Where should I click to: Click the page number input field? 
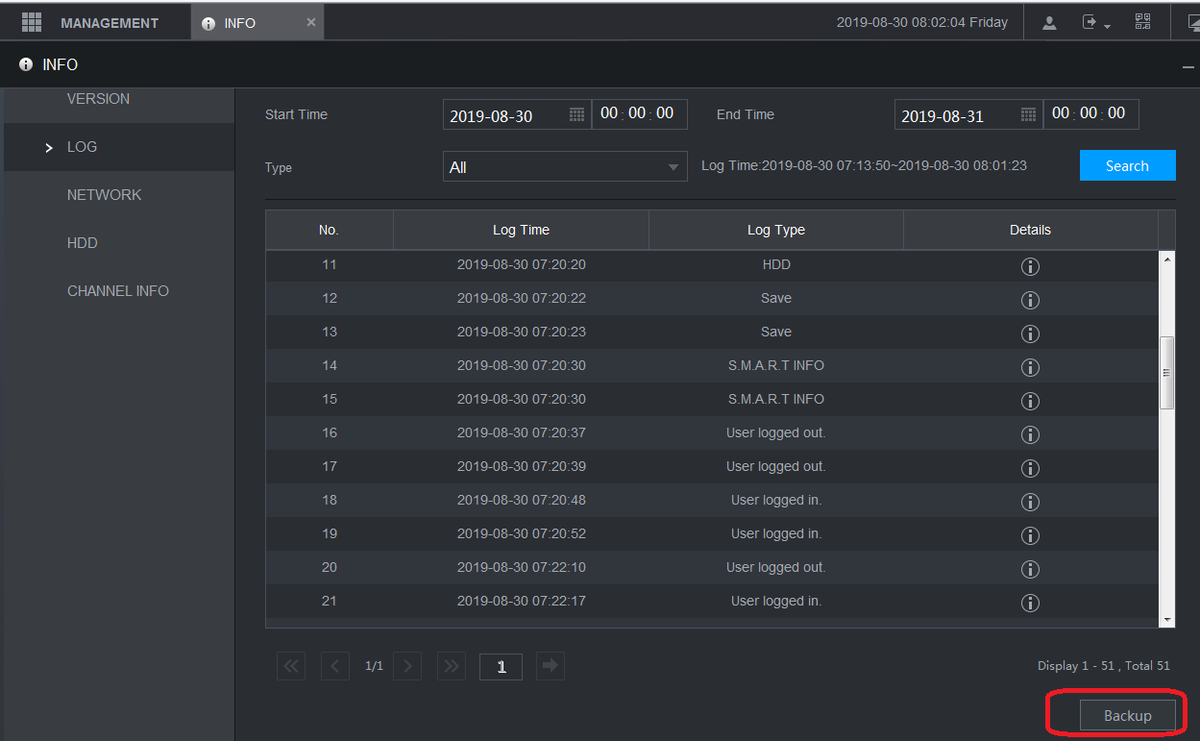click(501, 667)
